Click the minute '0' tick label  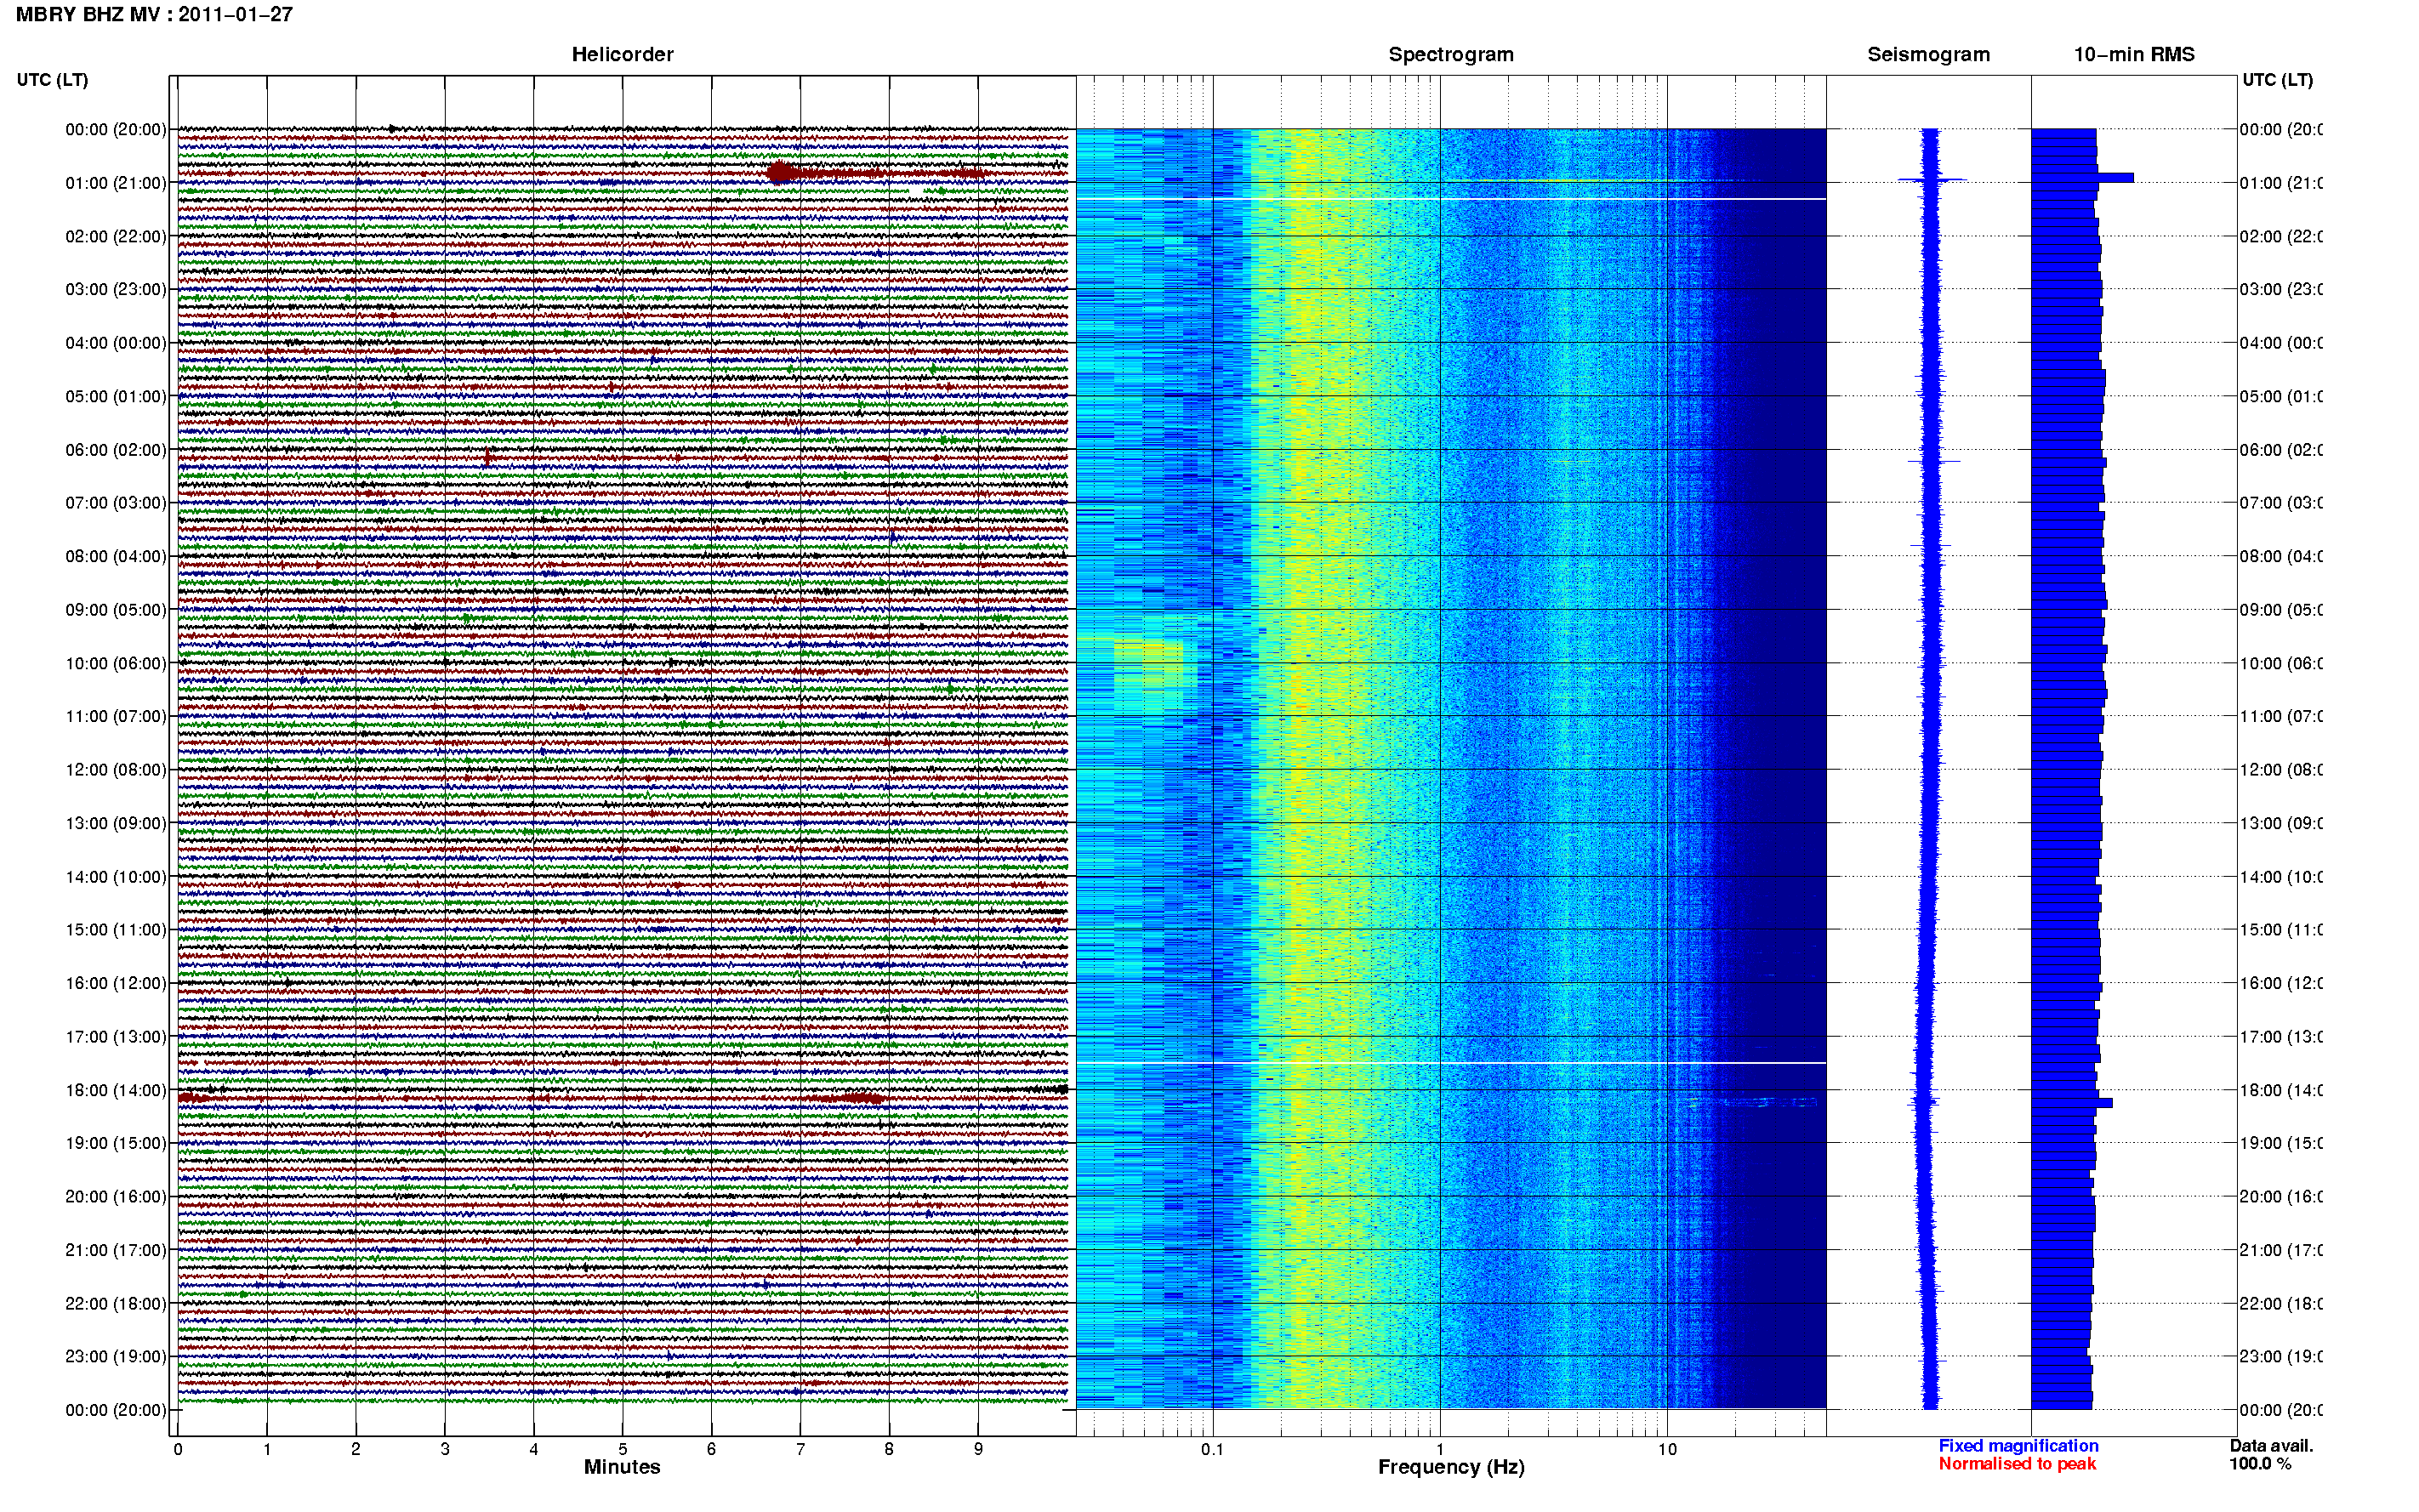(x=178, y=1449)
